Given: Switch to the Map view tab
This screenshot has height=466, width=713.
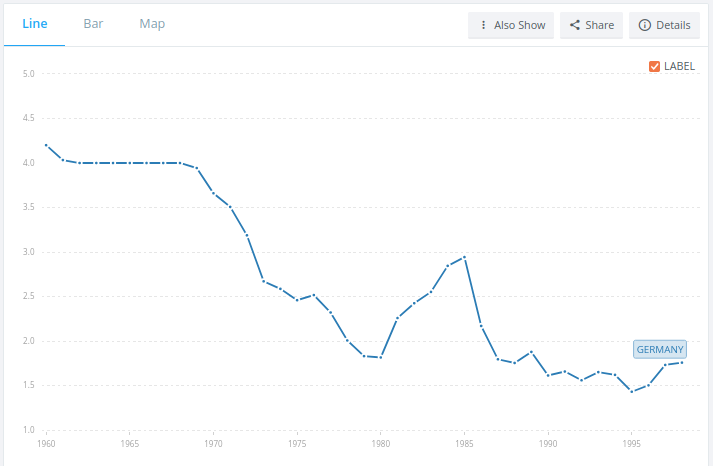Looking at the screenshot, I should 152,24.
